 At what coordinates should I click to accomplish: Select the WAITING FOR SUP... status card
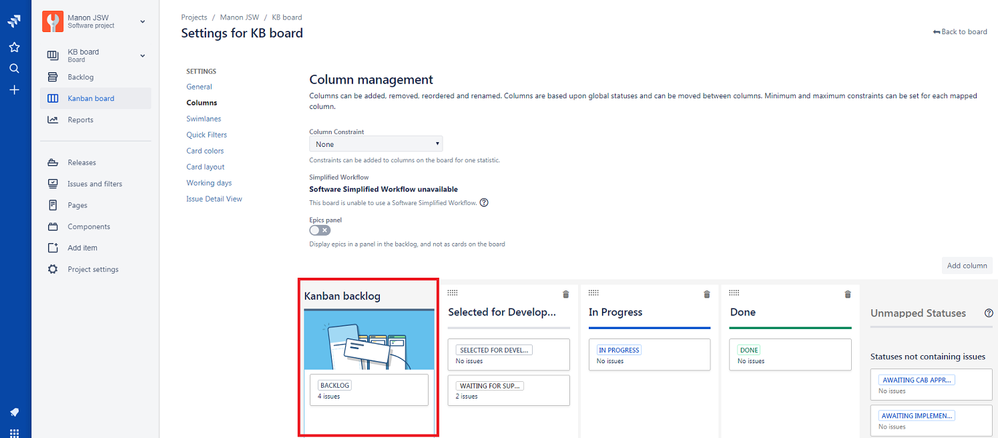pyautogui.click(x=509, y=390)
